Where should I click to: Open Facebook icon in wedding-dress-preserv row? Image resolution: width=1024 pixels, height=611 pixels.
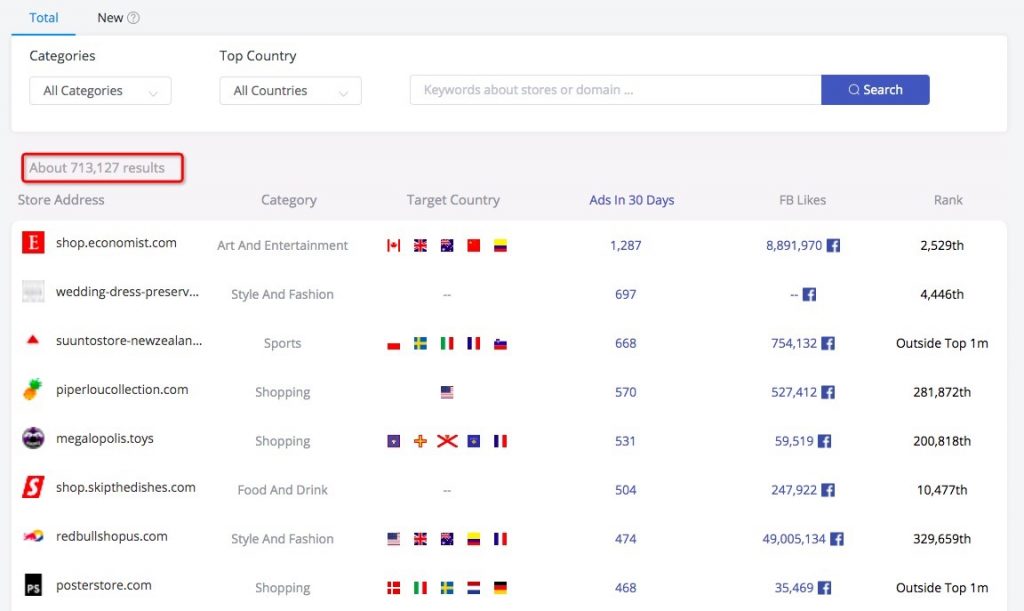pos(809,294)
